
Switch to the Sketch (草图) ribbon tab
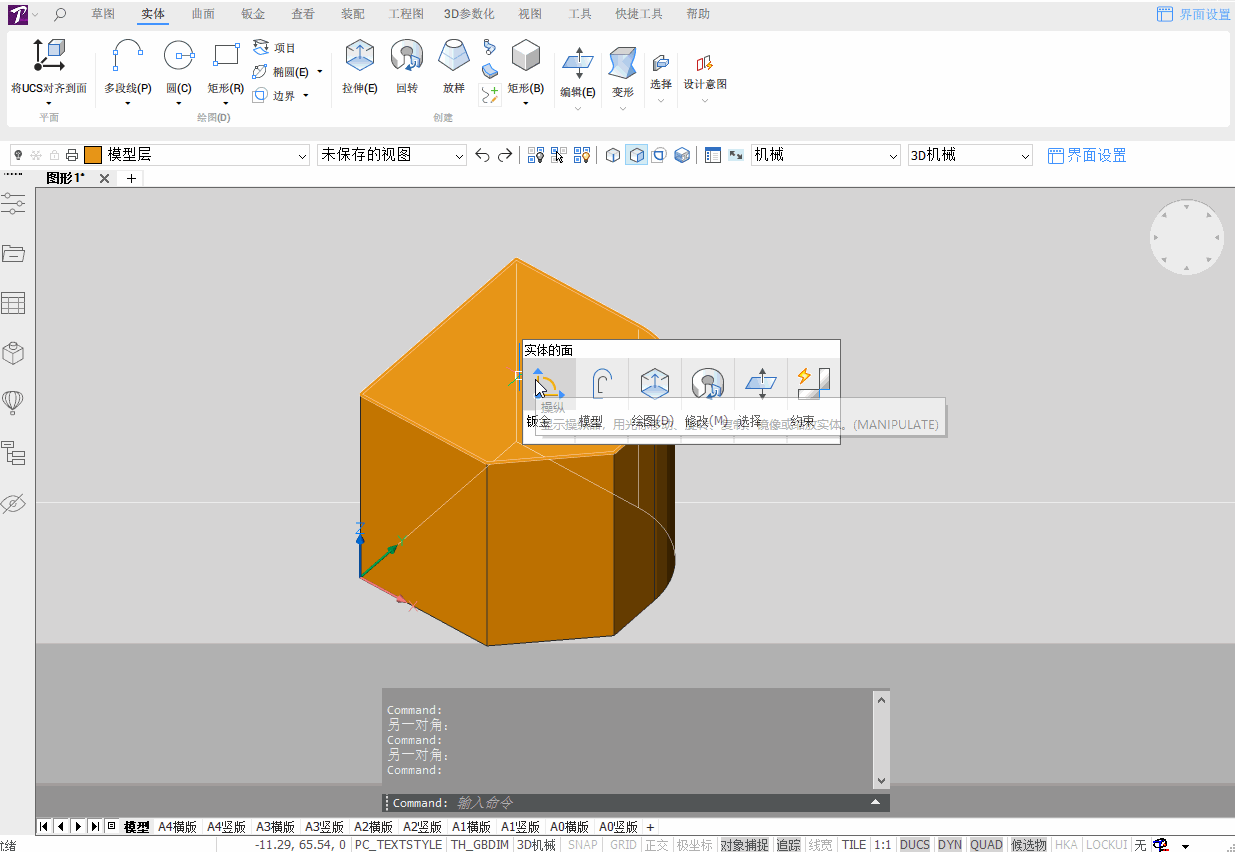103,14
